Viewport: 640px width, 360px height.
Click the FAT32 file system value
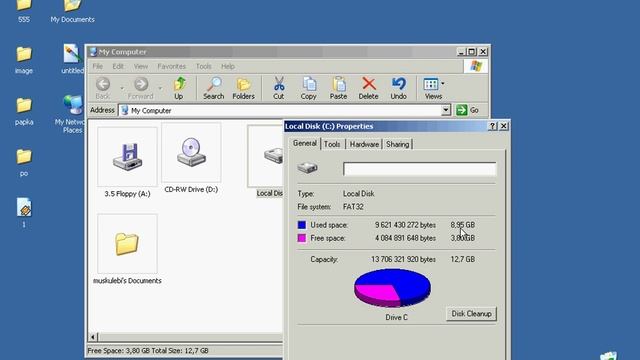(x=353, y=207)
